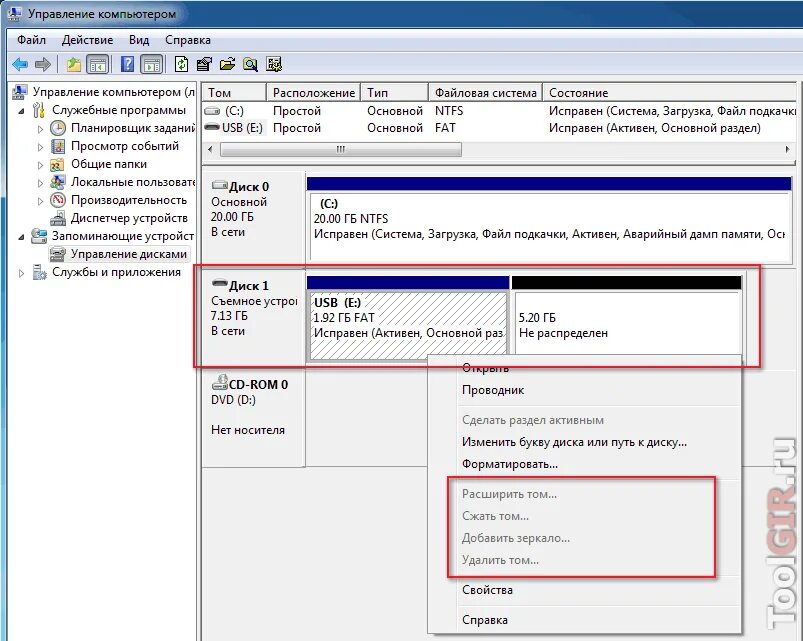Sort by the Расположение column header
The height and width of the screenshot is (641, 803).
pyautogui.click(x=313, y=93)
